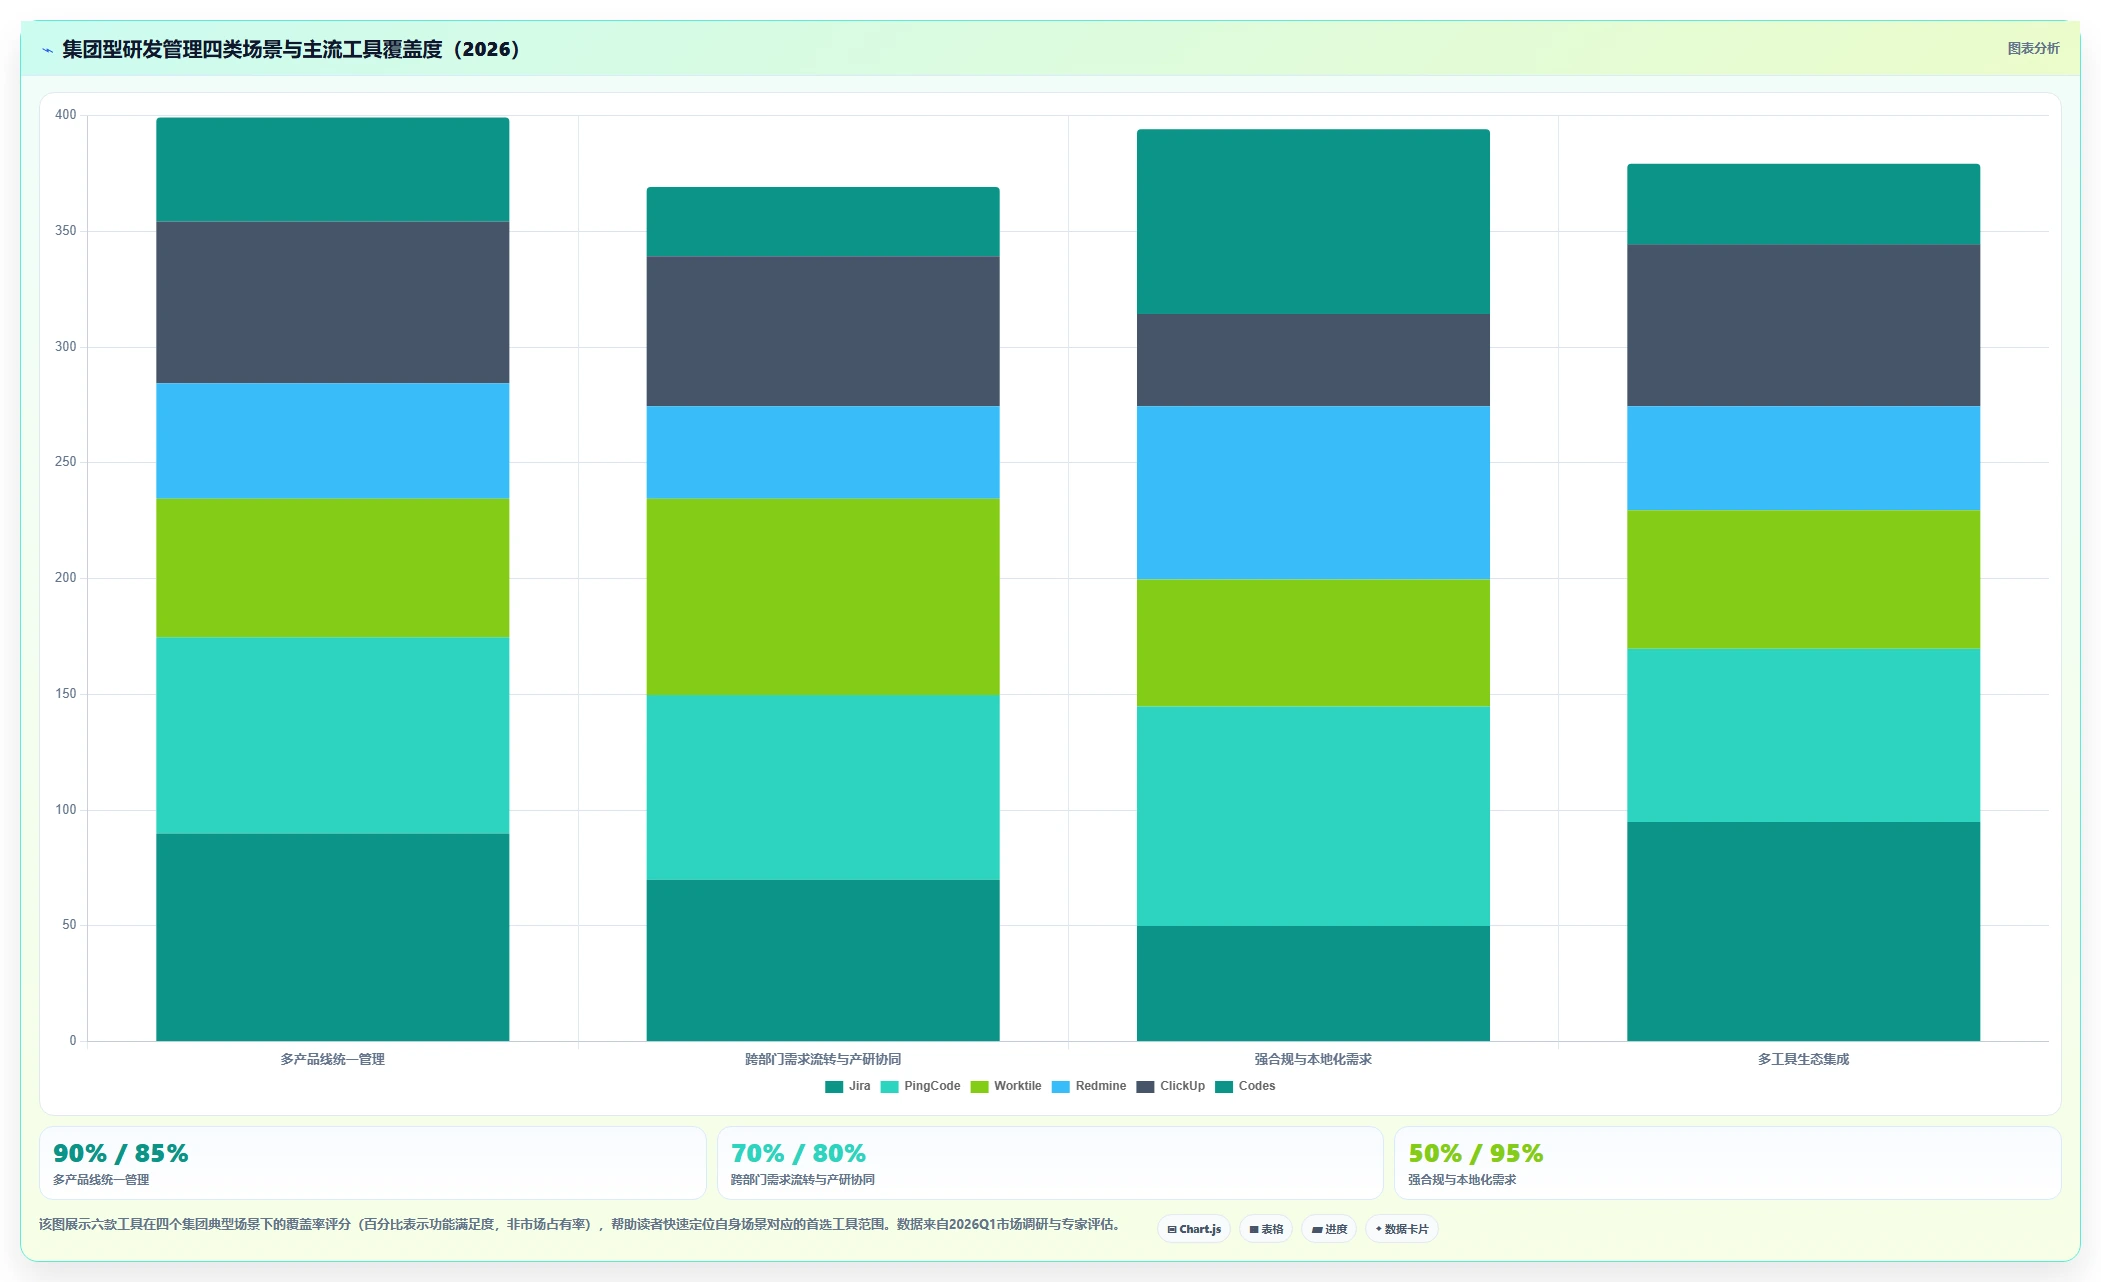The width and height of the screenshot is (2101, 1282).
Task: Click the y-axis value 400
Action: 65,115
